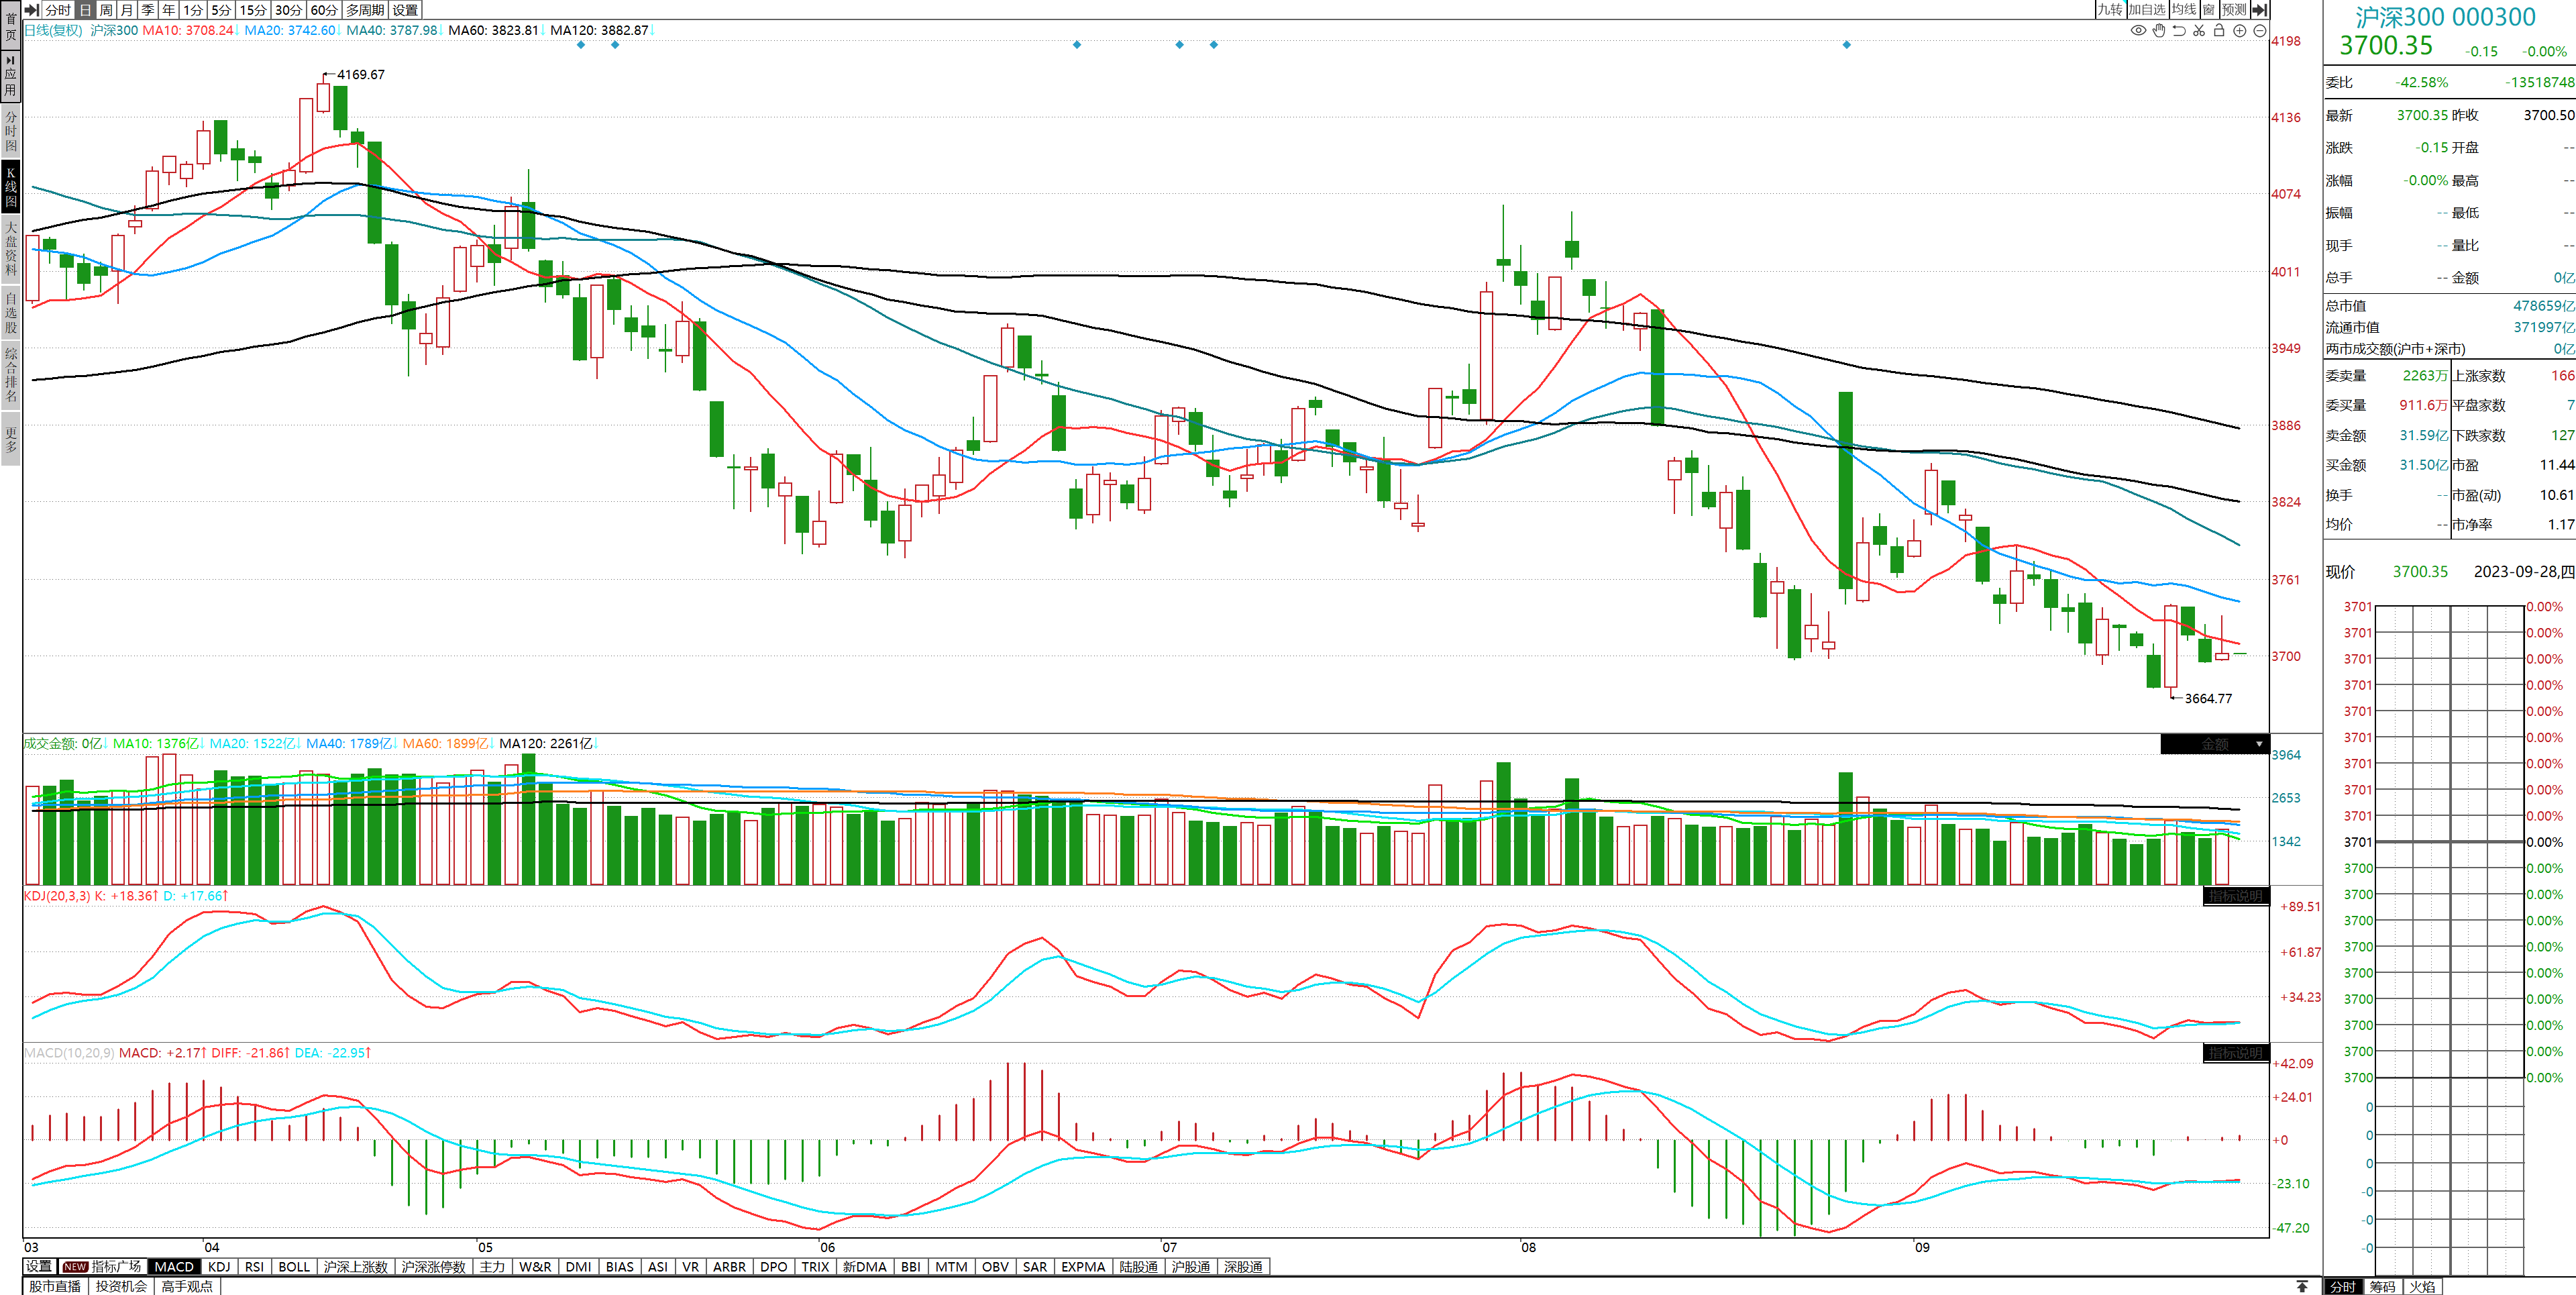Select the scissors cut tool icon
Image resolution: width=2576 pixels, height=1295 pixels.
pyautogui.click(x=2199, y=31)
